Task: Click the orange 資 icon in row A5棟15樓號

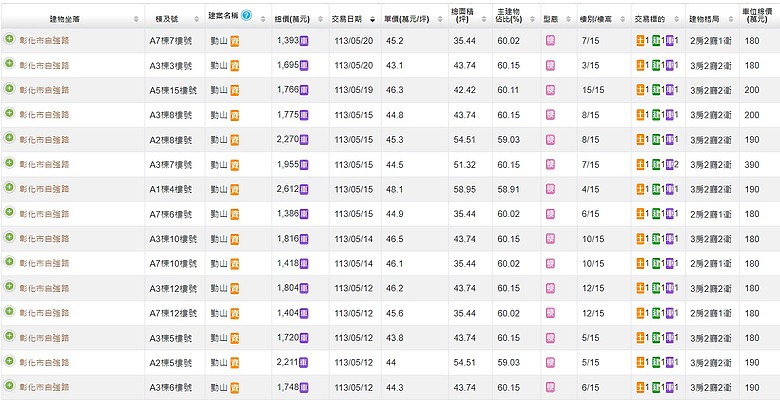Action: click(x=234, y=91)
